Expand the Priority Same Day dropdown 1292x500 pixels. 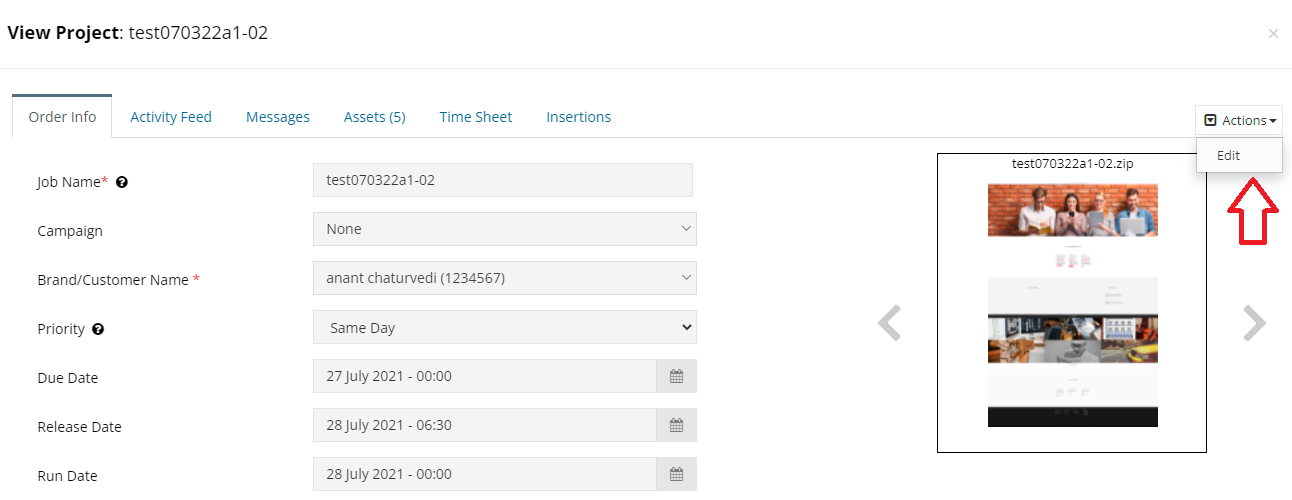pos(505,327)
